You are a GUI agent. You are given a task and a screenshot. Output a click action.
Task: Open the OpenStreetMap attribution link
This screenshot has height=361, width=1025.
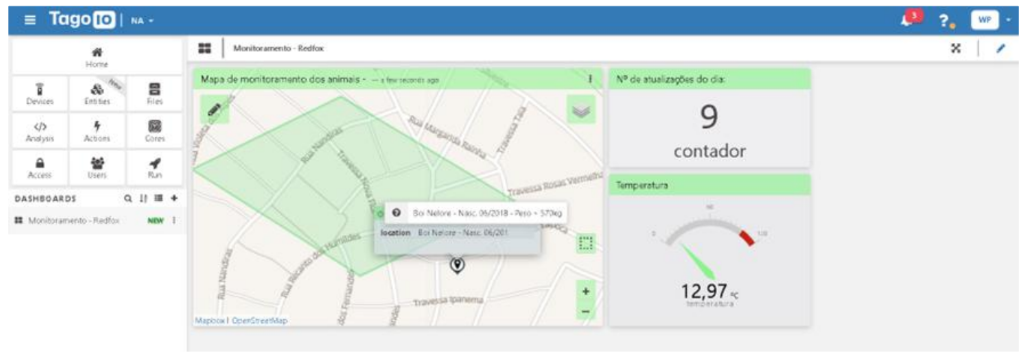pyautogui.click(x=260, y=320)
